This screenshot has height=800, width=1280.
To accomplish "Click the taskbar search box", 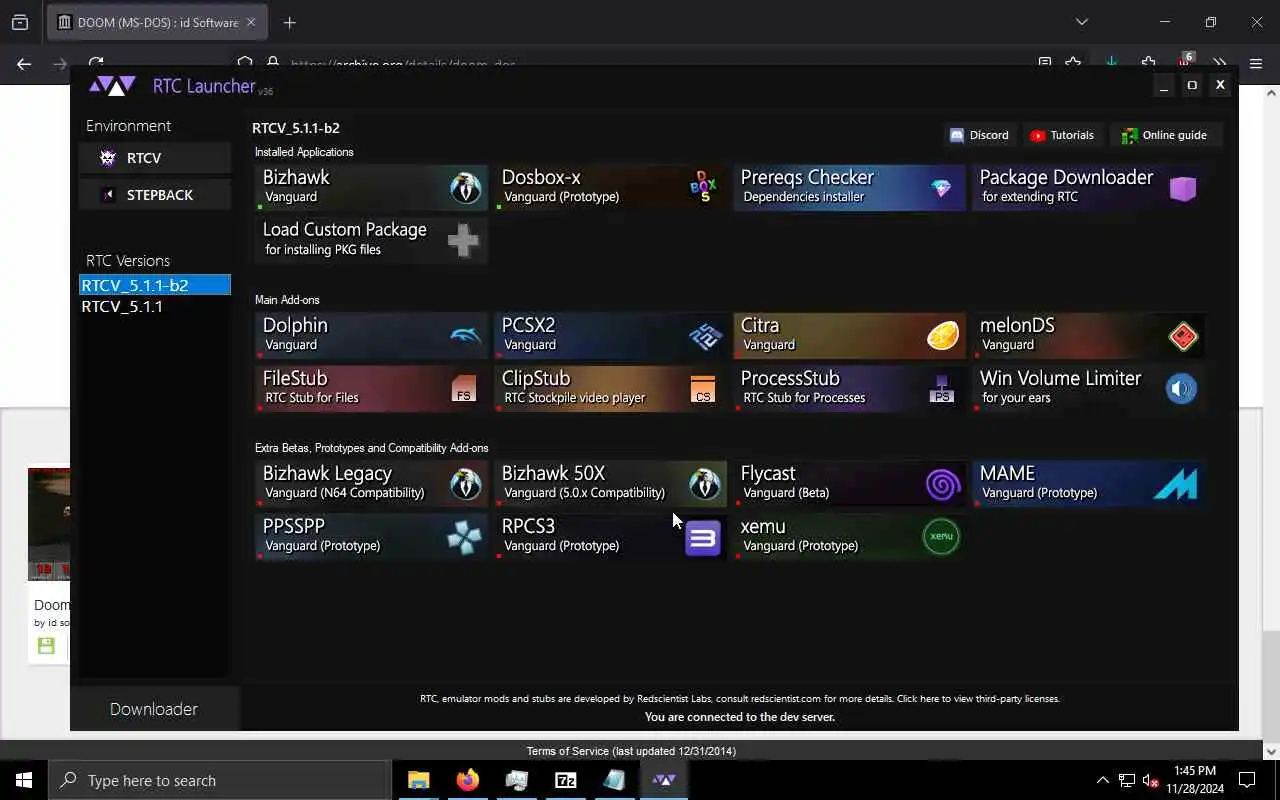I will pos(219,780).
